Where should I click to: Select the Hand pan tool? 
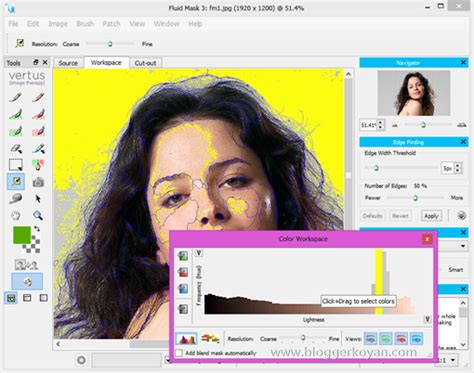(x=16, y=216)
